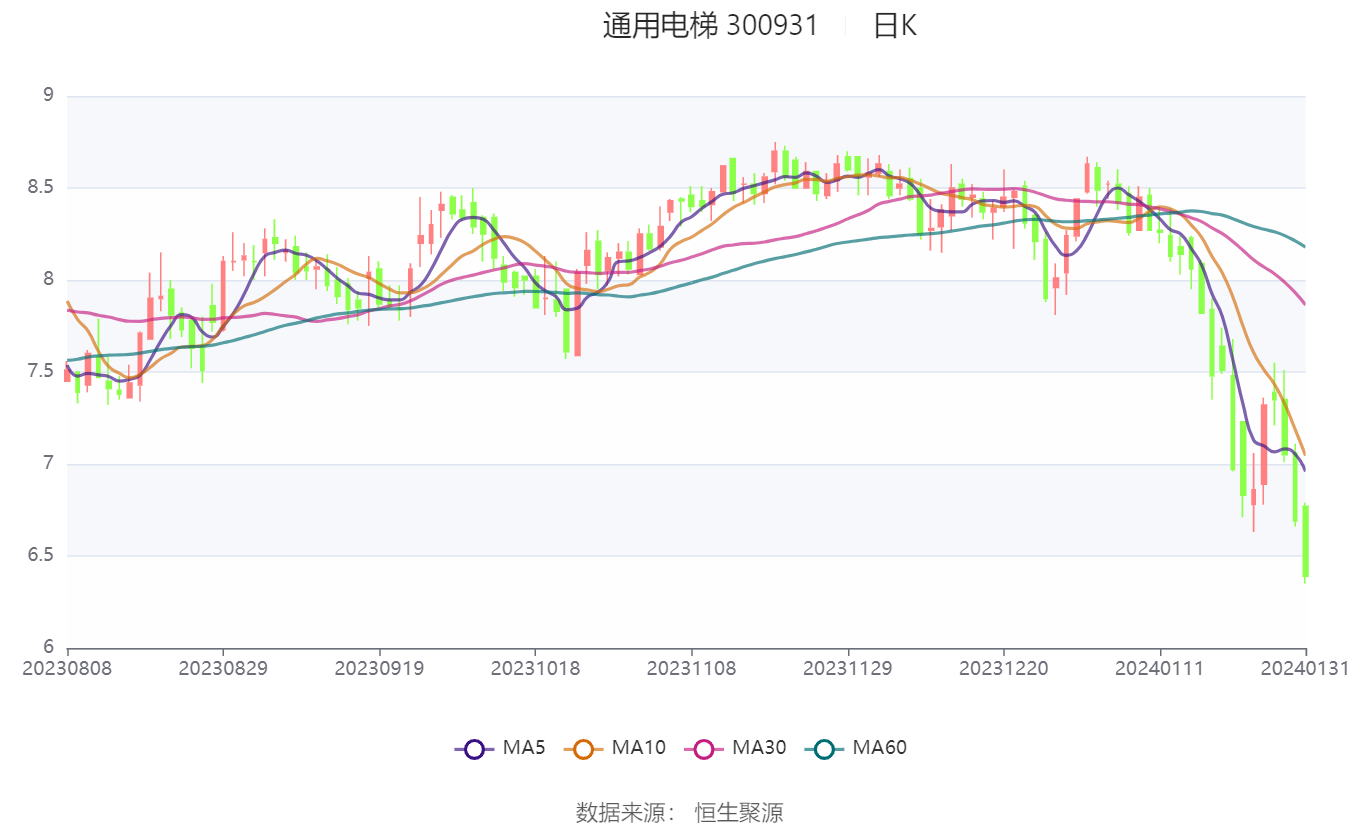1360x828 pixels.
Task: Select the 20231018 date axis label
Action: coord(535,668)
